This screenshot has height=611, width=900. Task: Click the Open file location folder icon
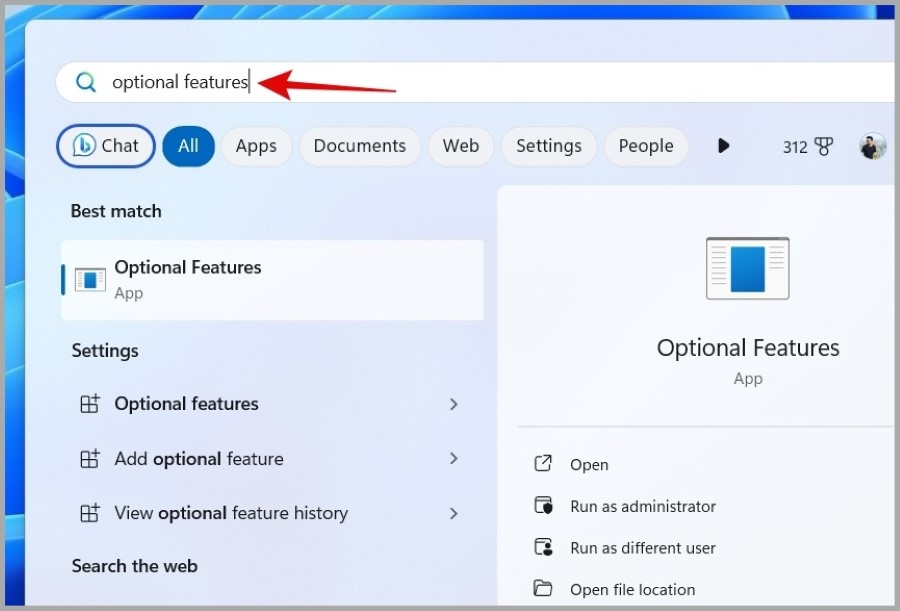543,588
